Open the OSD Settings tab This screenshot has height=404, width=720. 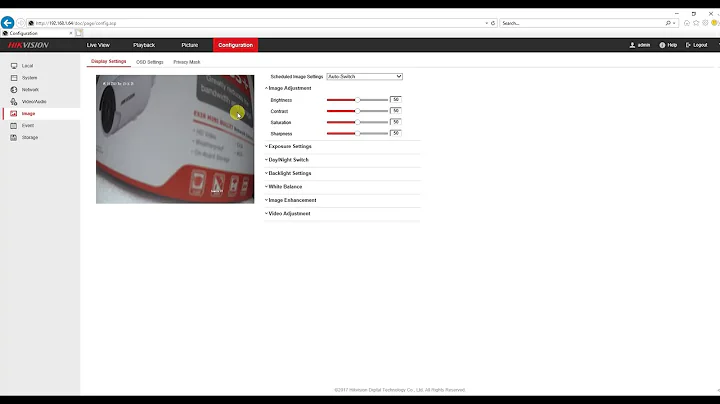pyautogui.click(x=149, y=62)
